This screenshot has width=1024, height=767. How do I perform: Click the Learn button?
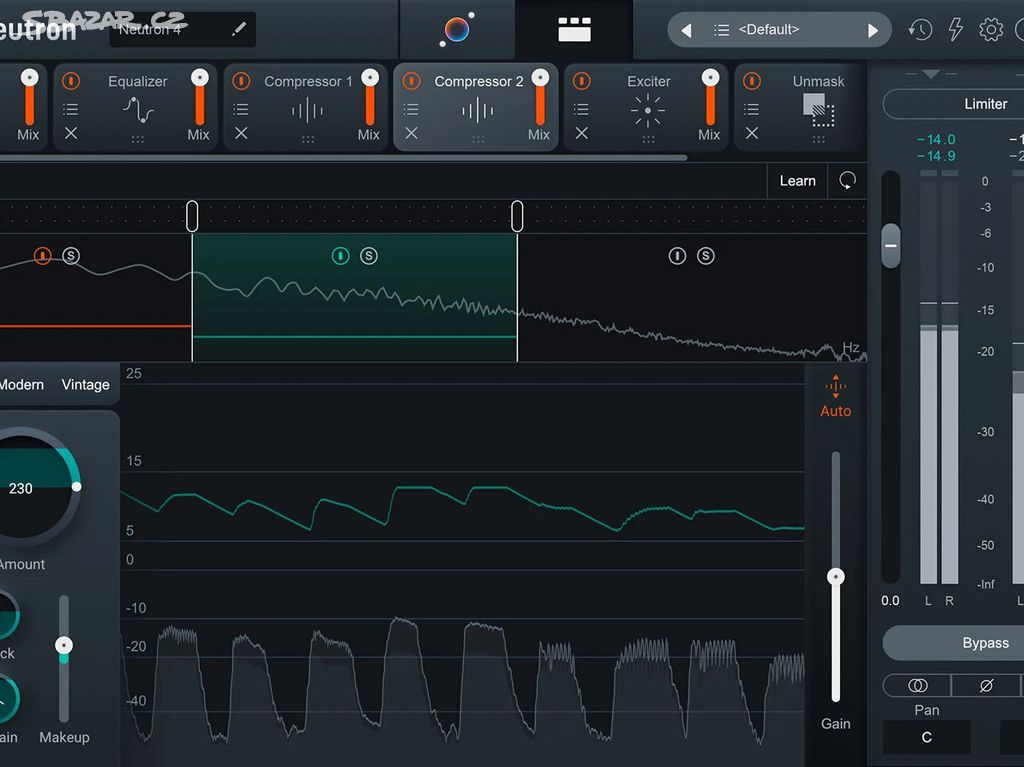797,180
